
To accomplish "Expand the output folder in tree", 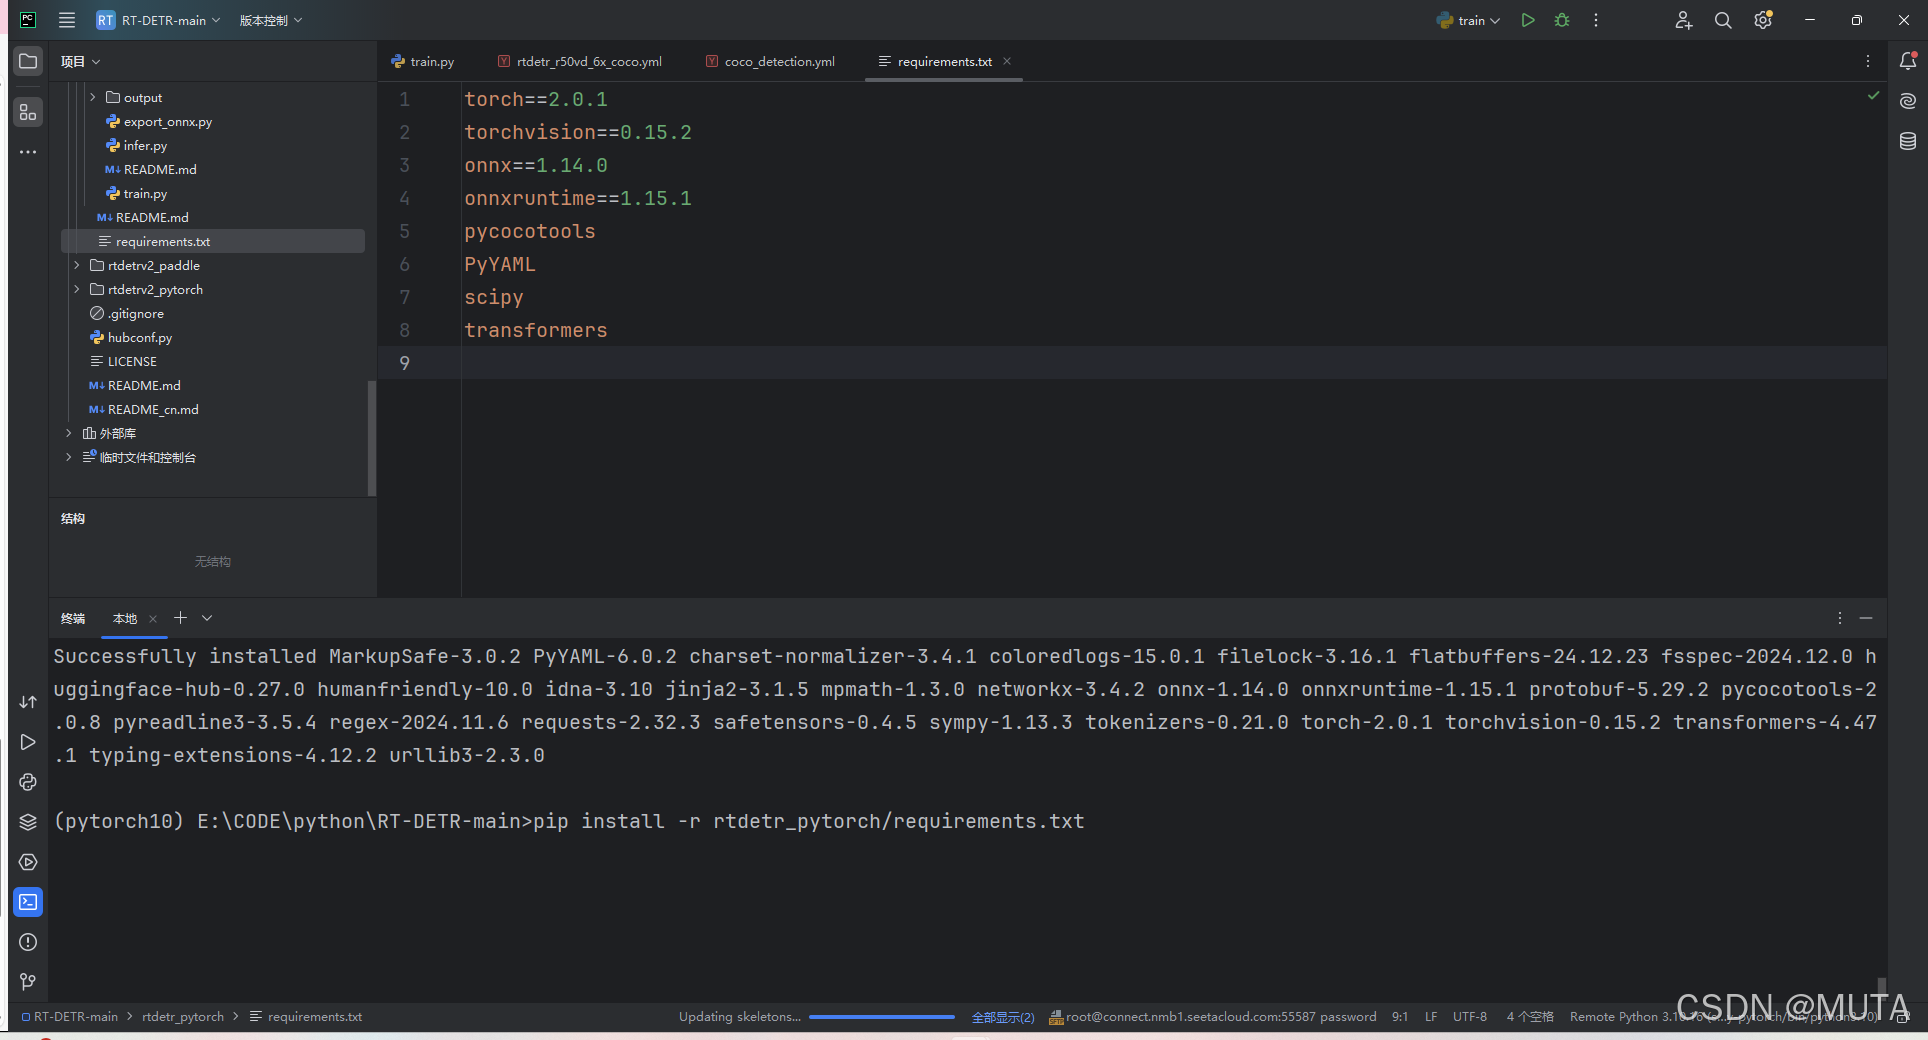I will 93,98.
